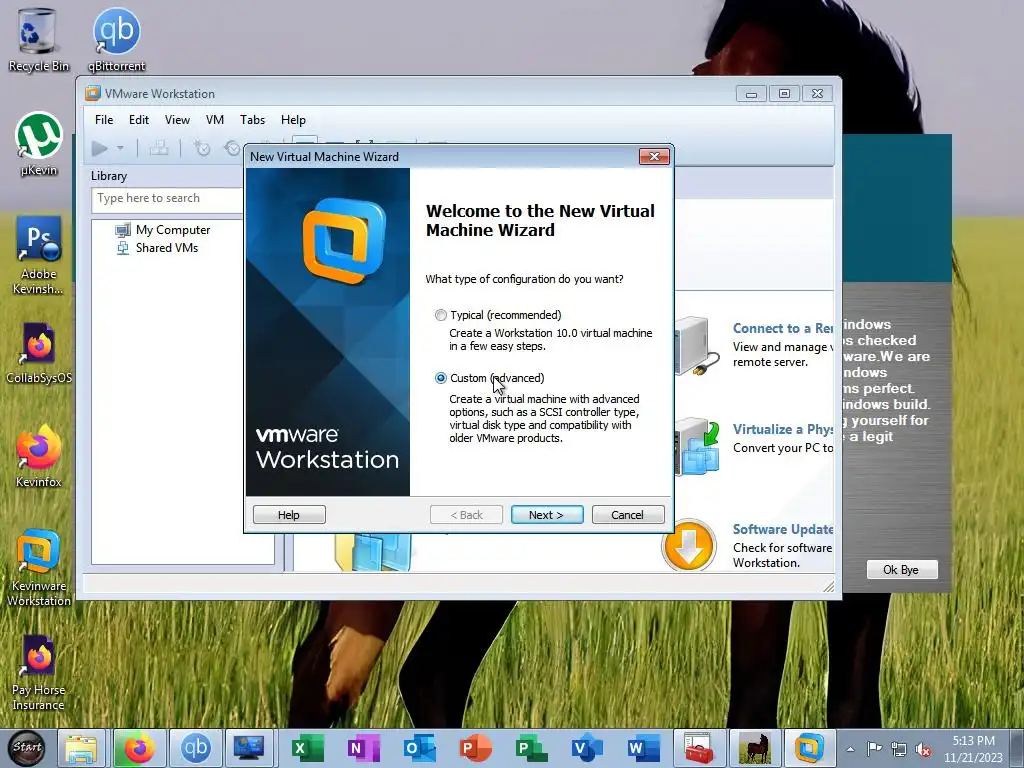Screen dimensions: 1024x768
Task: Click the Power On play toolbar icon
Action: 99,149
